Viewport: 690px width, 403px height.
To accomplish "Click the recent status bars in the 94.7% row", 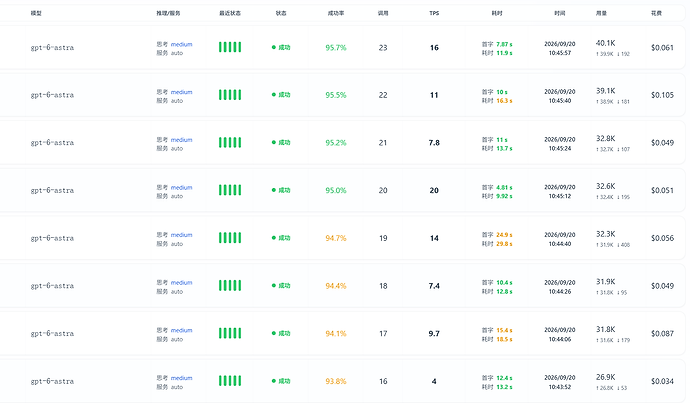I will point(230,238).
